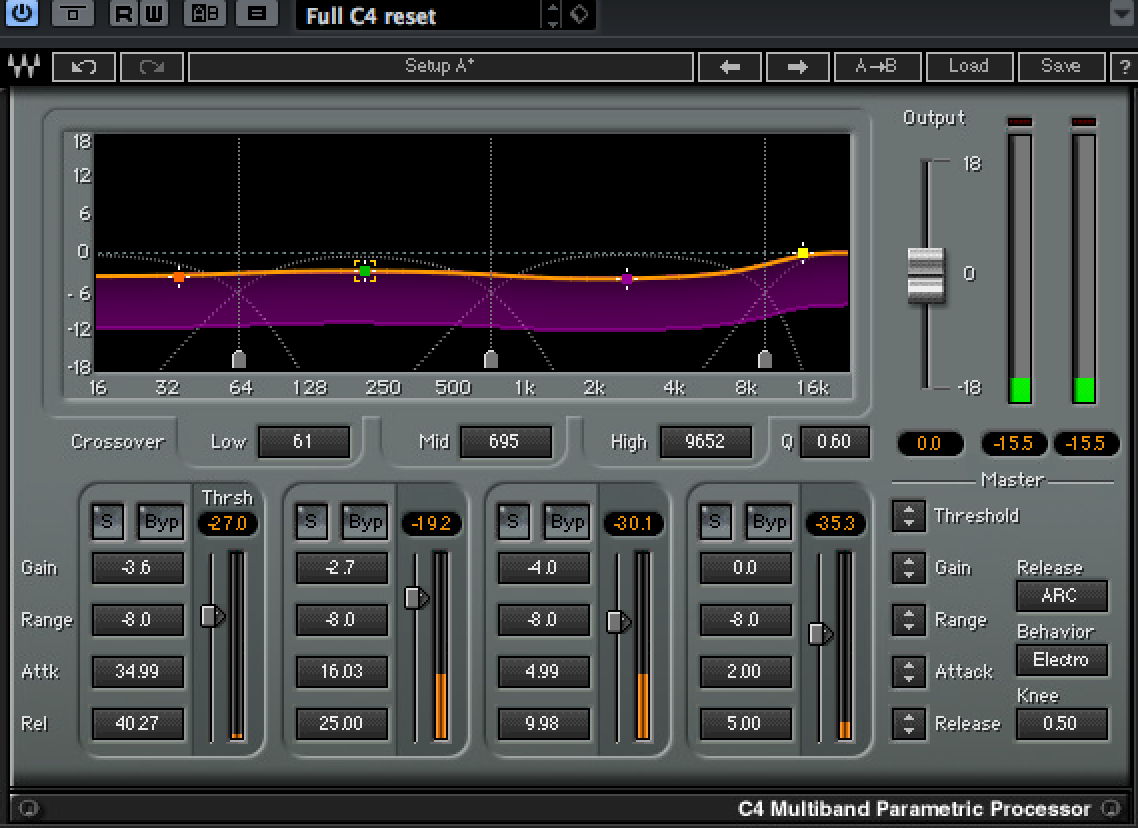
Task: Click the W write automation button
Action: 153,14
